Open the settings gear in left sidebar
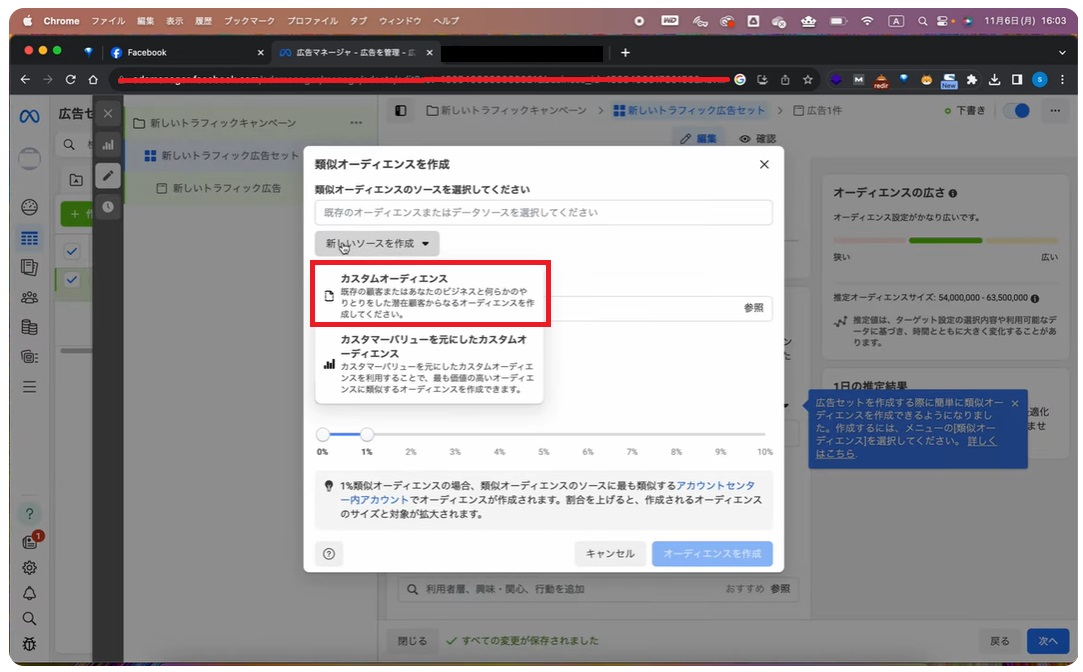Screen dimensions: 1083x672 click(x=30, y=567)
